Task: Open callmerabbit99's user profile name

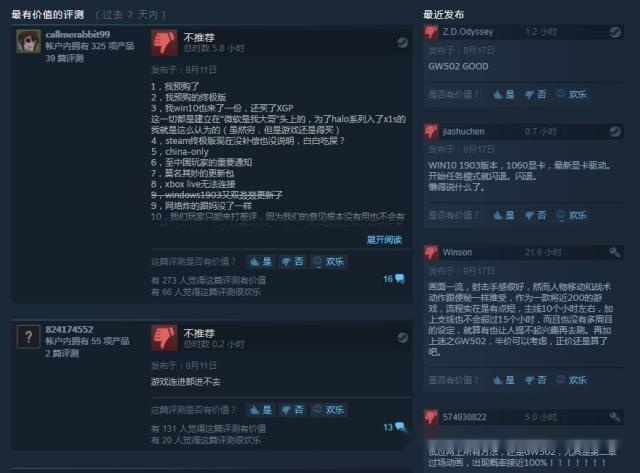Action: [78, 34]
